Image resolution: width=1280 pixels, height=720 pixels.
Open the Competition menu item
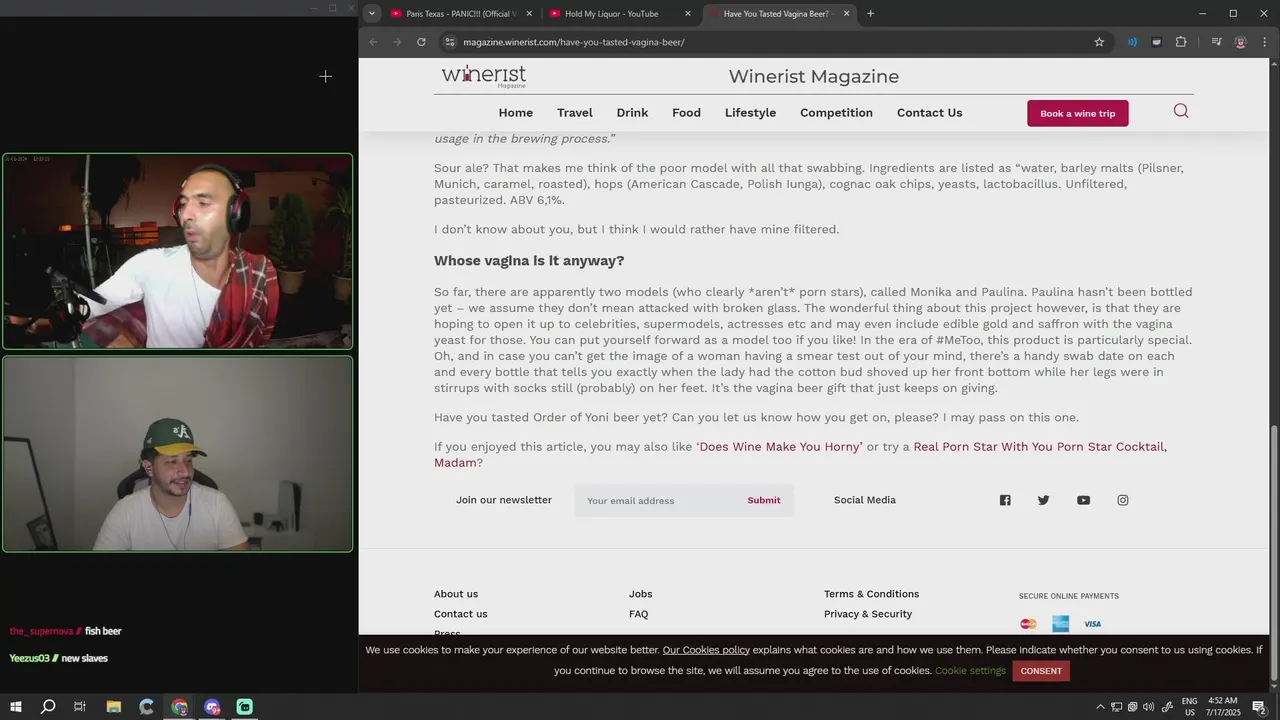pyautogui.click(x=836, y=113)
